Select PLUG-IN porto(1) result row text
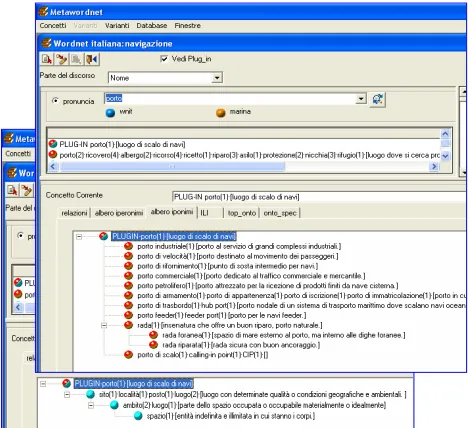This screenshot has height=428, width=468. (x=122, y=144)
